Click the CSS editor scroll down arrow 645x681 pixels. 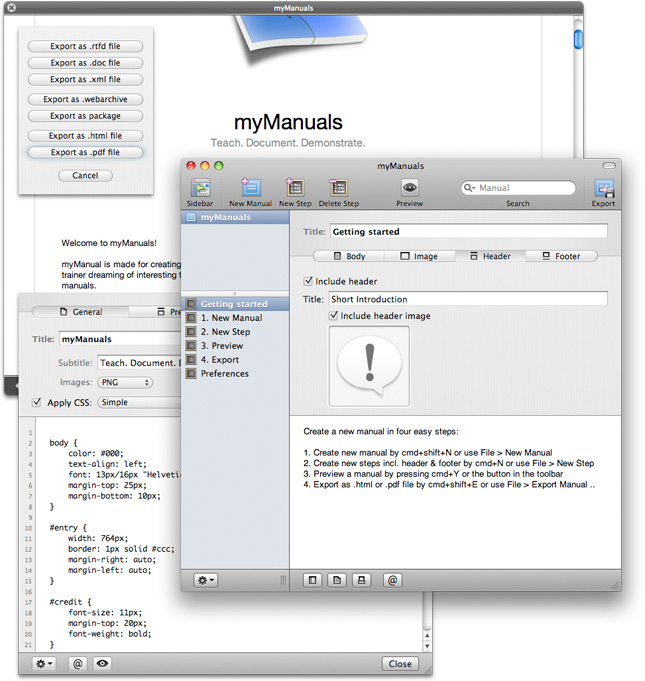coord(427,646)
